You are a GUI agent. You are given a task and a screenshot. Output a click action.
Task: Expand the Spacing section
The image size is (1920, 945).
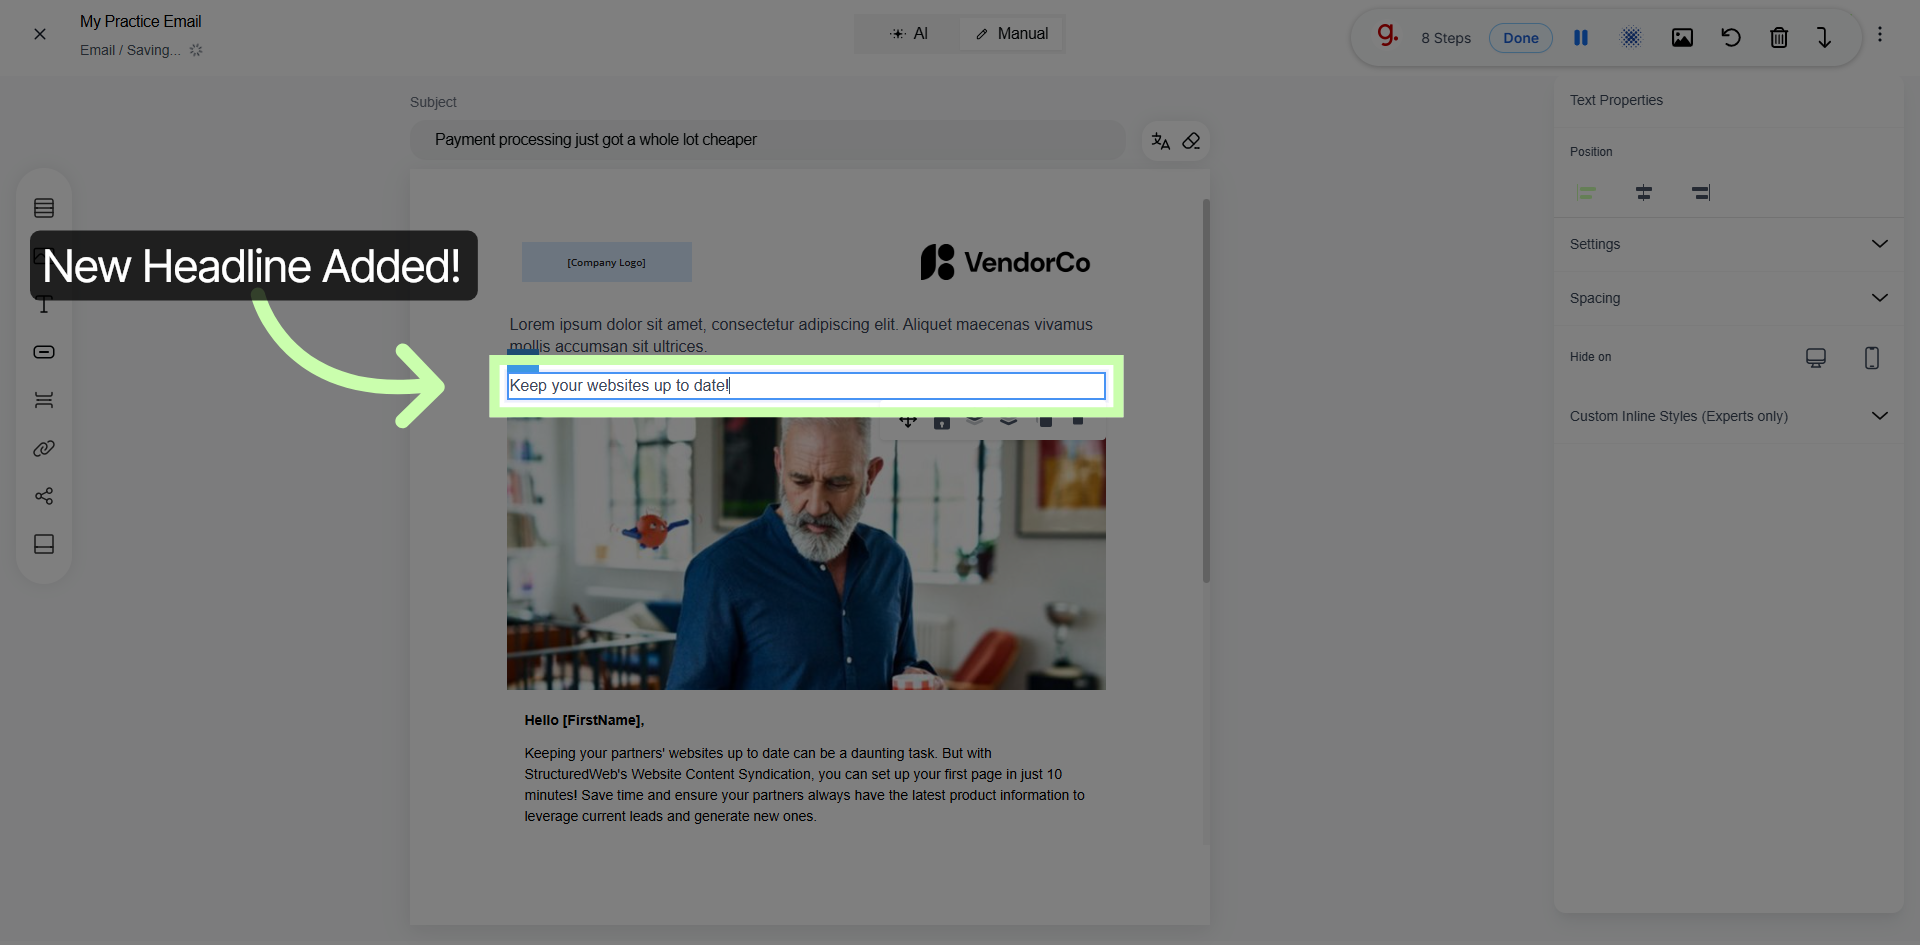[1729, 298]
